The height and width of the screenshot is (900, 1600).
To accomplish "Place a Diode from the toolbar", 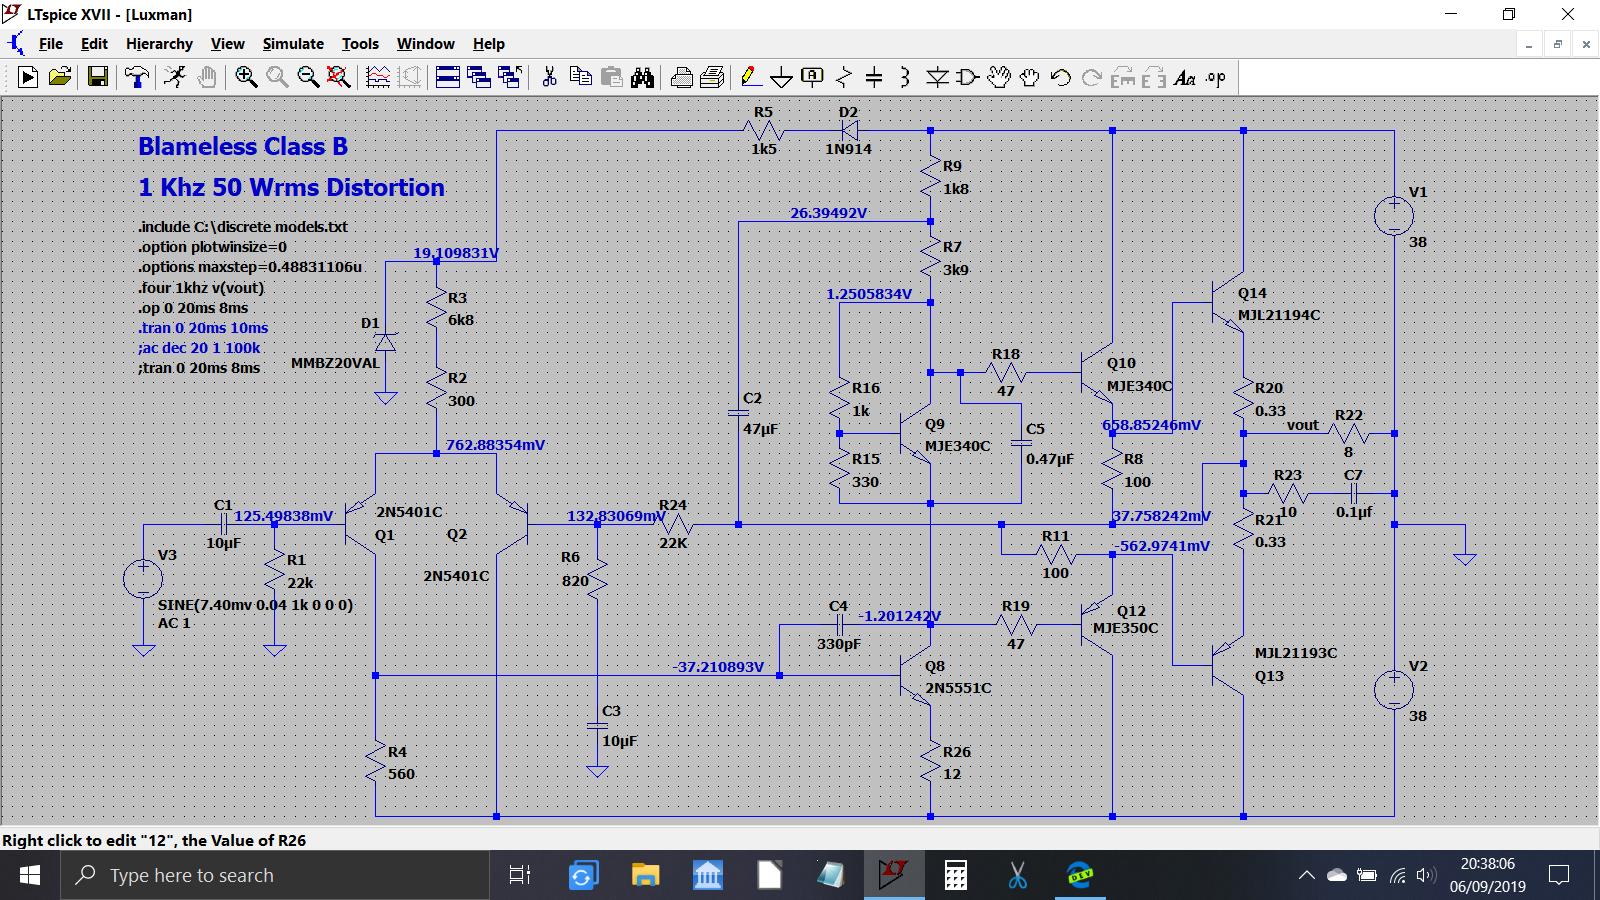I will pyautogui.click(x=937, y=77).
